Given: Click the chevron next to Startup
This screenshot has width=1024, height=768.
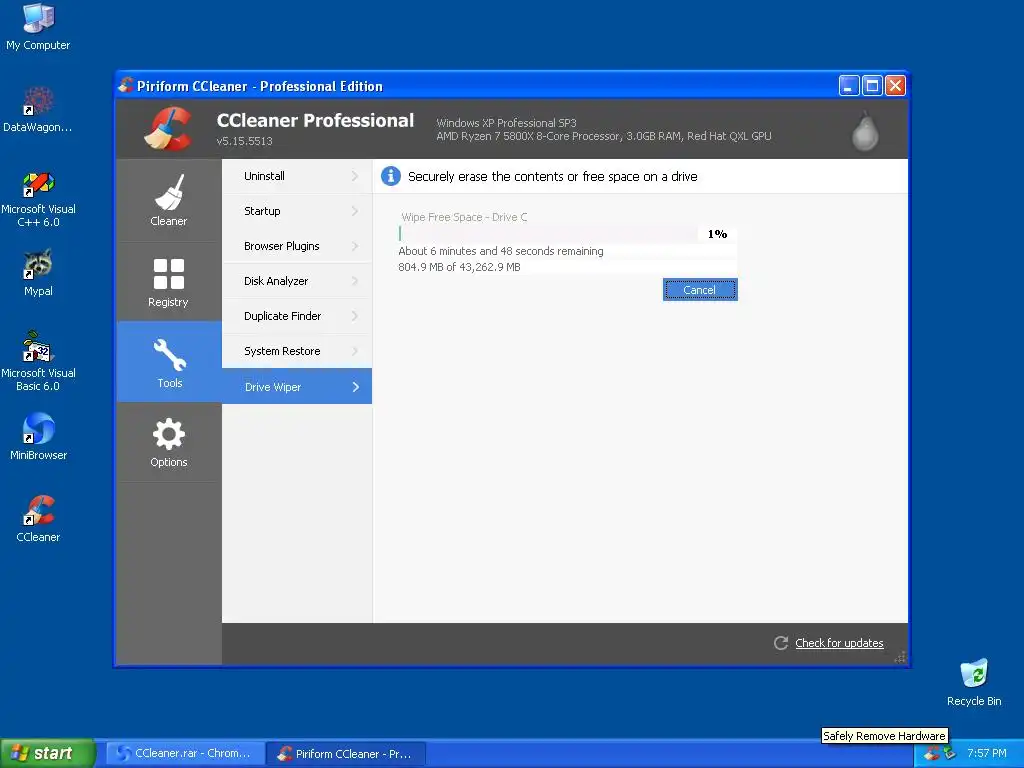Looking at the screenshot, I should pyautogui.click(x=355, y=211).
